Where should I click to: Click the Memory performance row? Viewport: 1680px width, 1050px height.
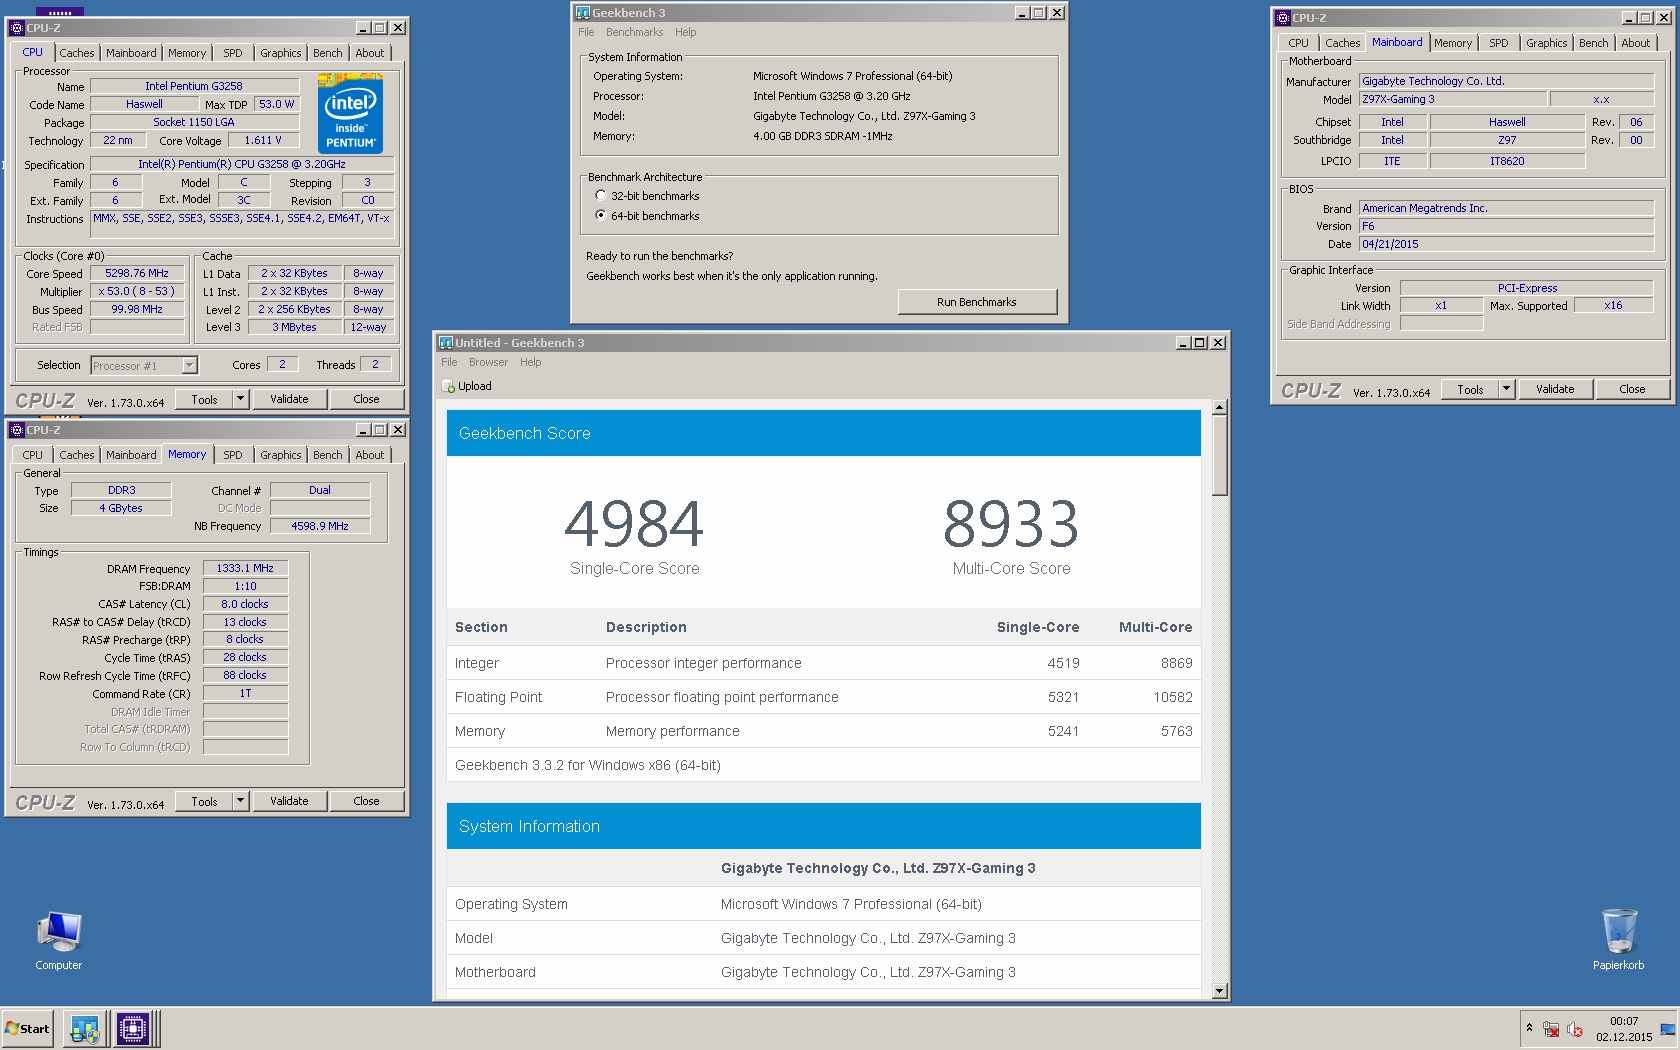tap(824, 731)
